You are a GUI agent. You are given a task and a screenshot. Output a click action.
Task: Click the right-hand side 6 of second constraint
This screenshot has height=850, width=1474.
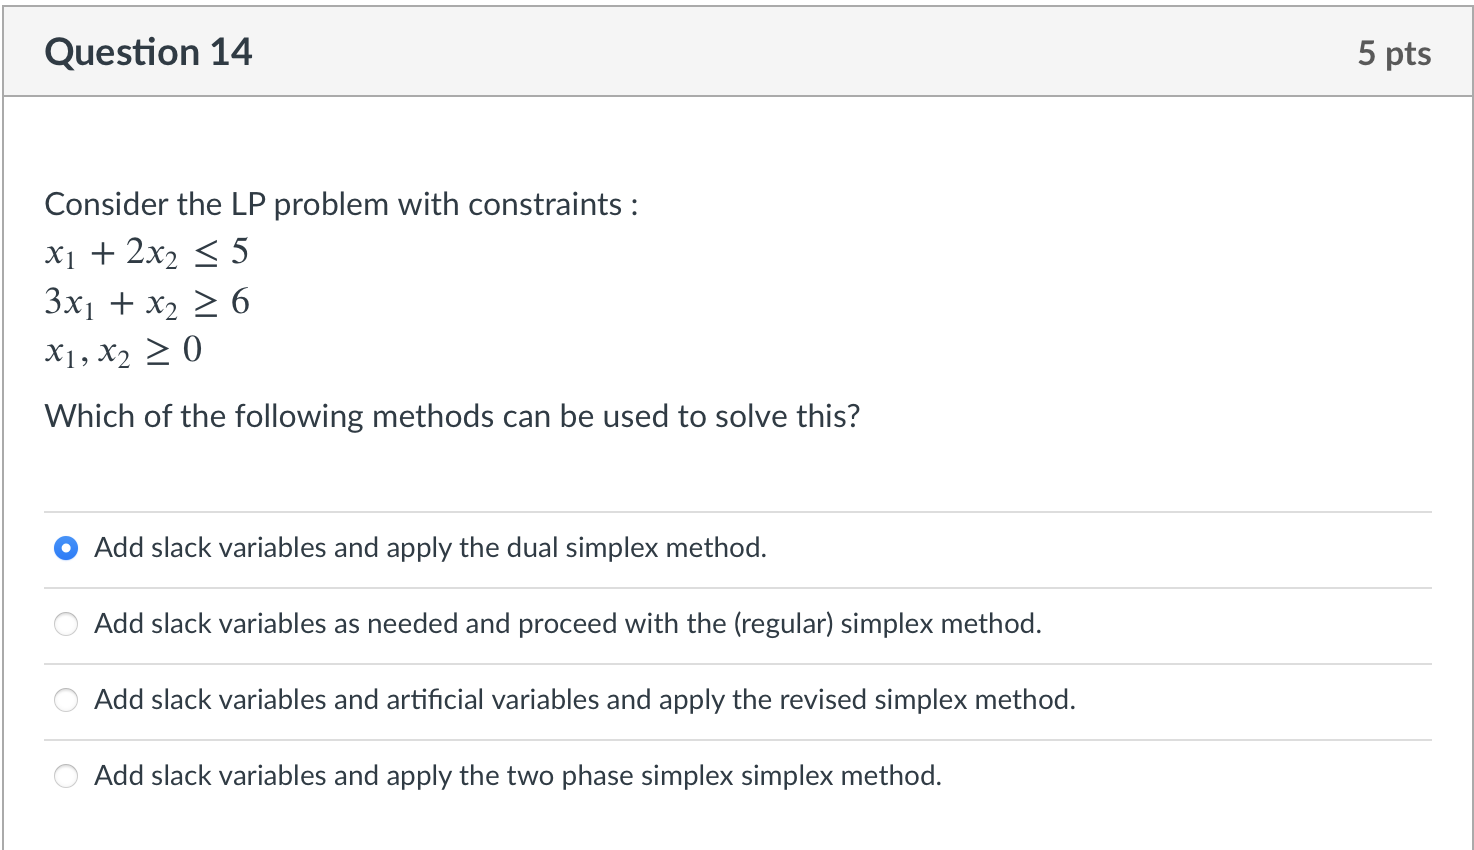click(240, 301)
